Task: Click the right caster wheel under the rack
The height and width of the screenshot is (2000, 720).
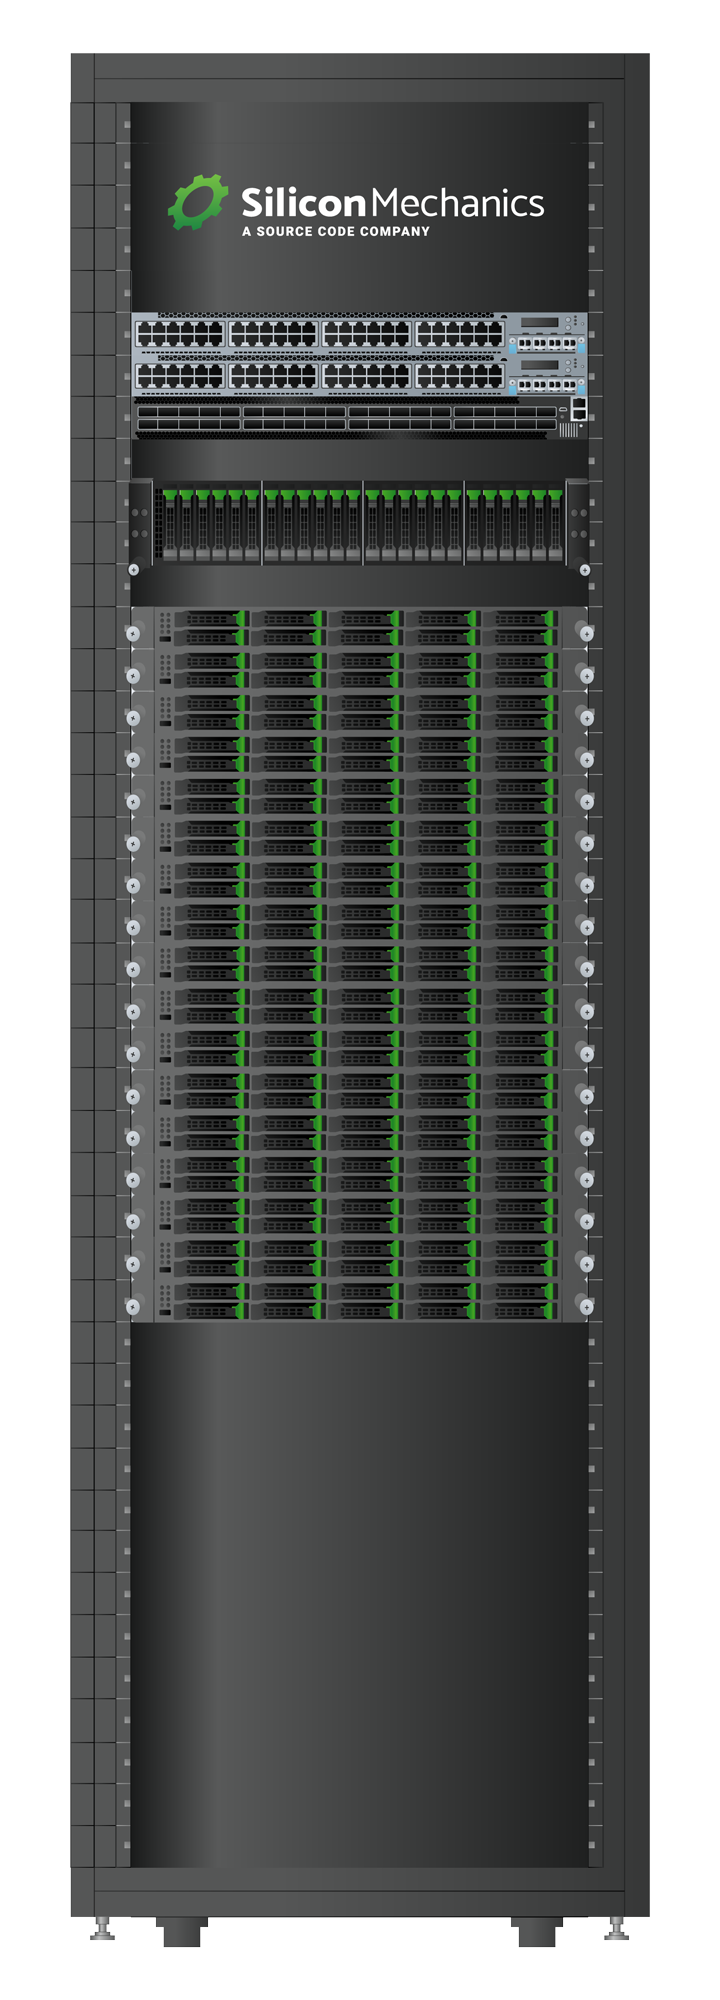Action: click(x=536, y=1932)
